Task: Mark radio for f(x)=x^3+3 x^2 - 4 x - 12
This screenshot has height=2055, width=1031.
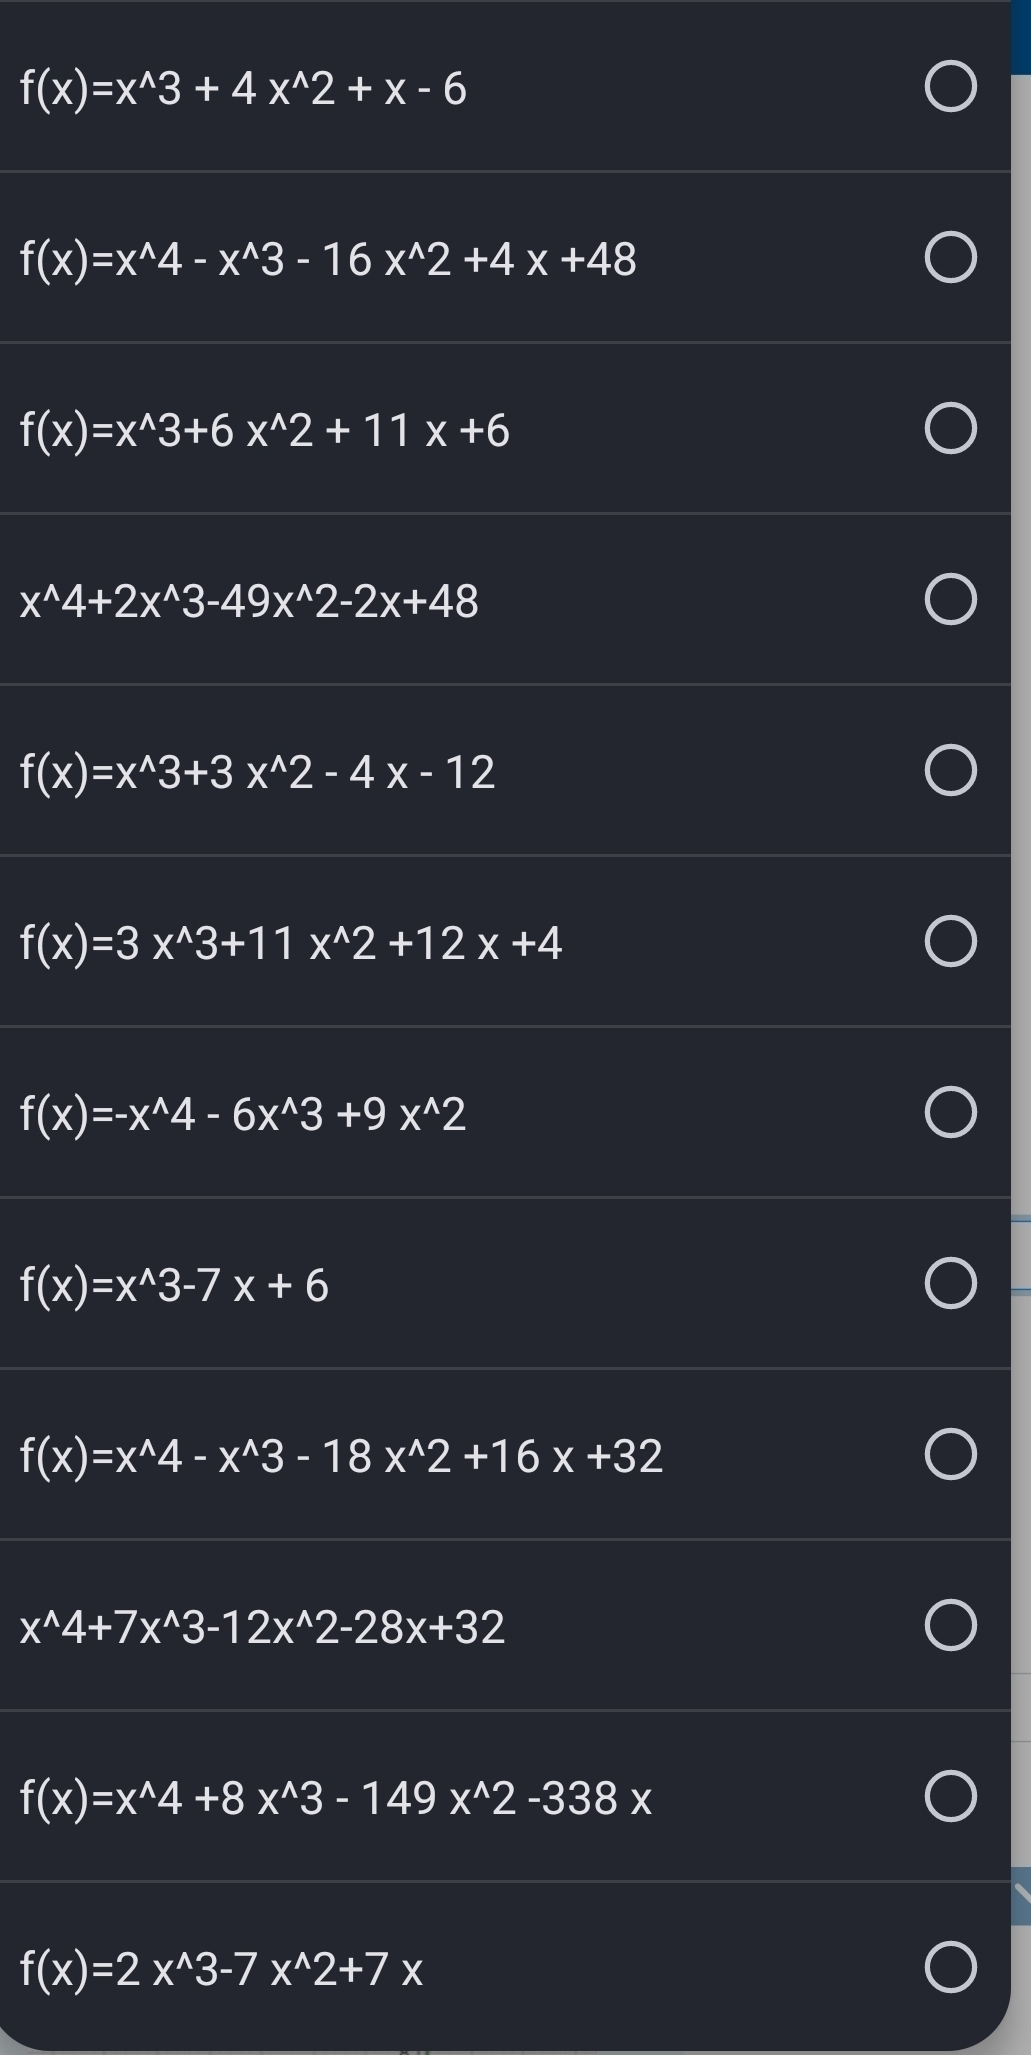Action: coord(950,771)
